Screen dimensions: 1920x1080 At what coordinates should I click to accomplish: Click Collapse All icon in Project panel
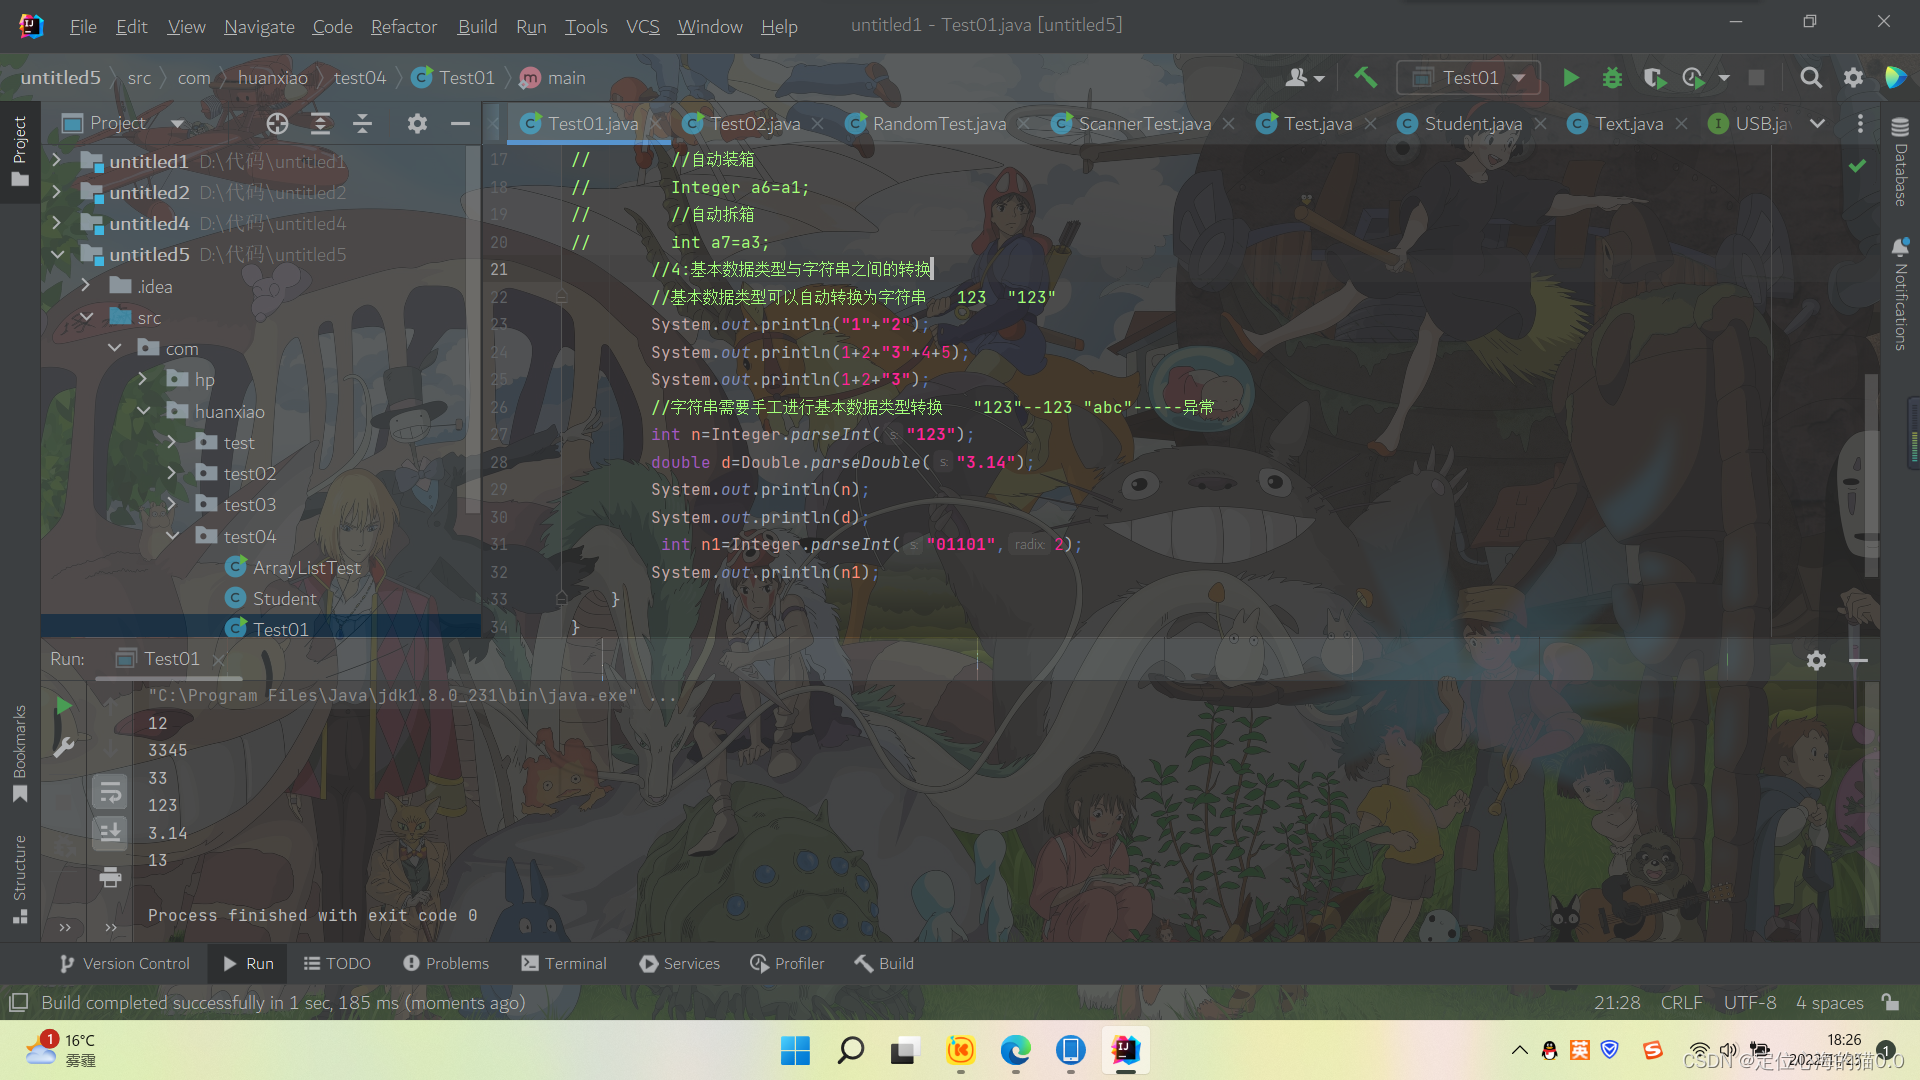tap(363, 123)
